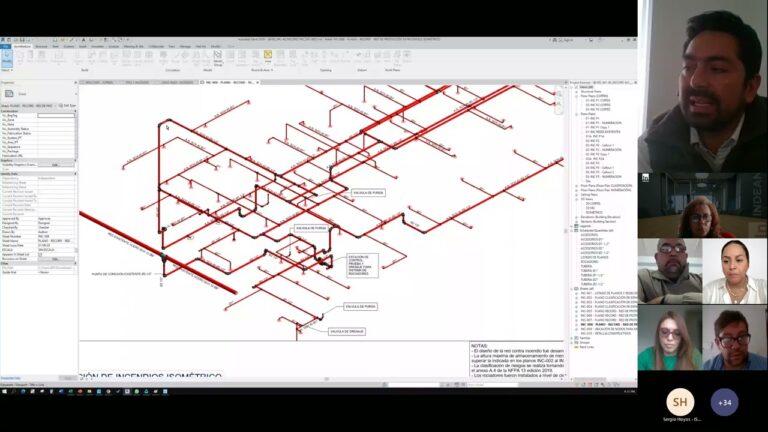The width and height of the screenshot is (768, 432).
Task: Expand Groups node in Project Browser
Action: 572,342
